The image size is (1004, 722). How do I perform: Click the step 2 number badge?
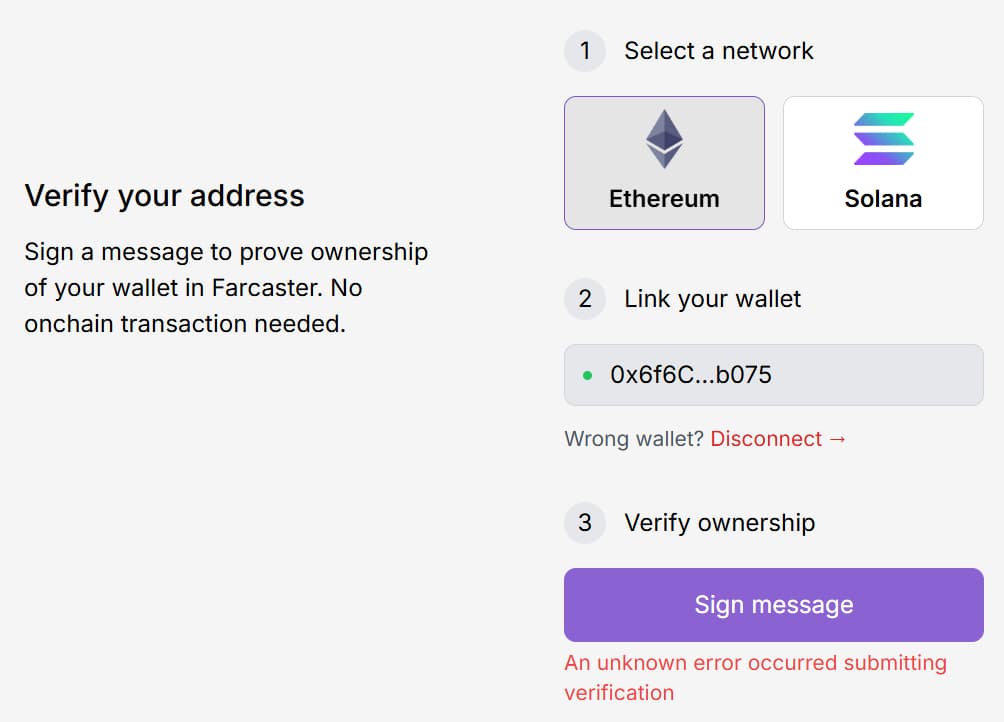585,299
